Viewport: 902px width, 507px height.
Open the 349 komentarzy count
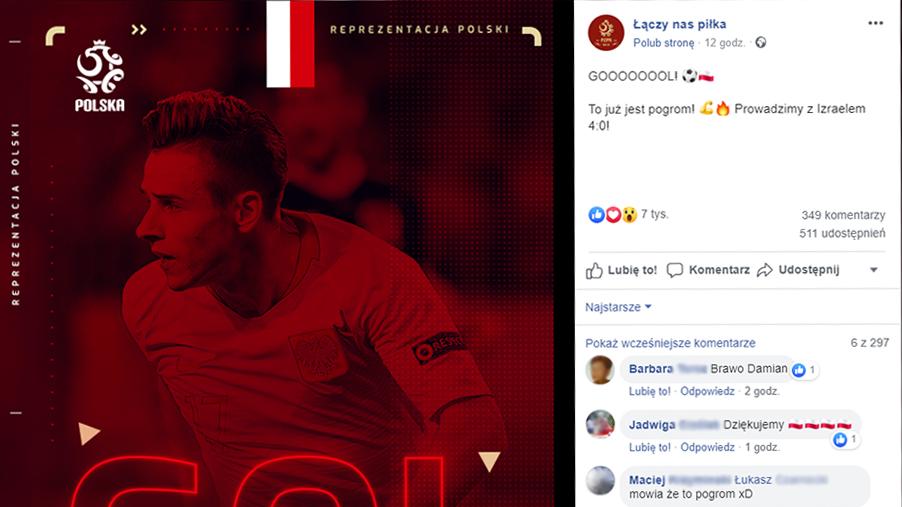tap(843, 215)
